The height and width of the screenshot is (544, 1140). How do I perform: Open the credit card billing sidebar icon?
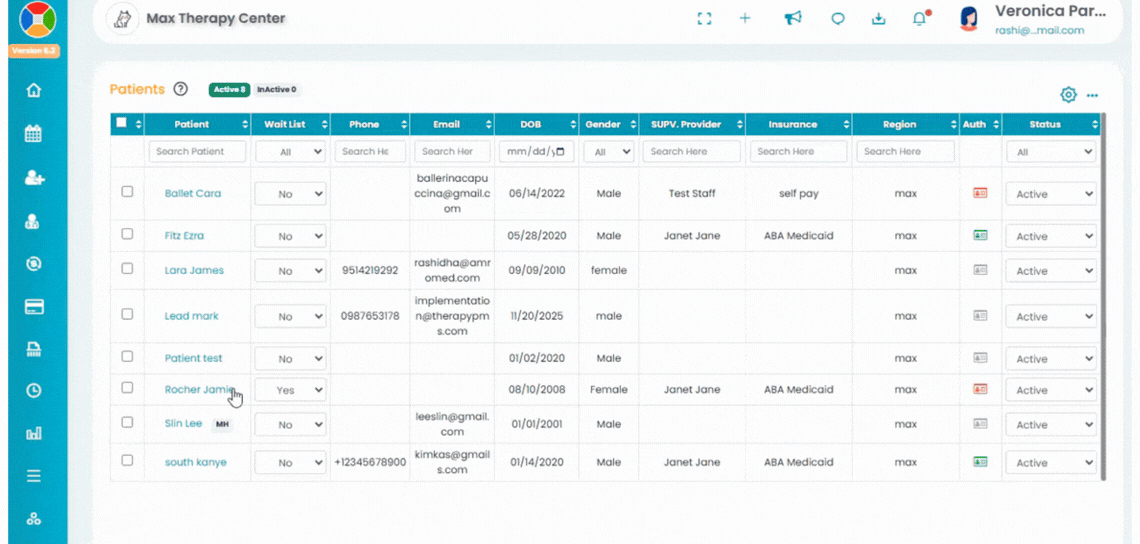coord(33,307)
